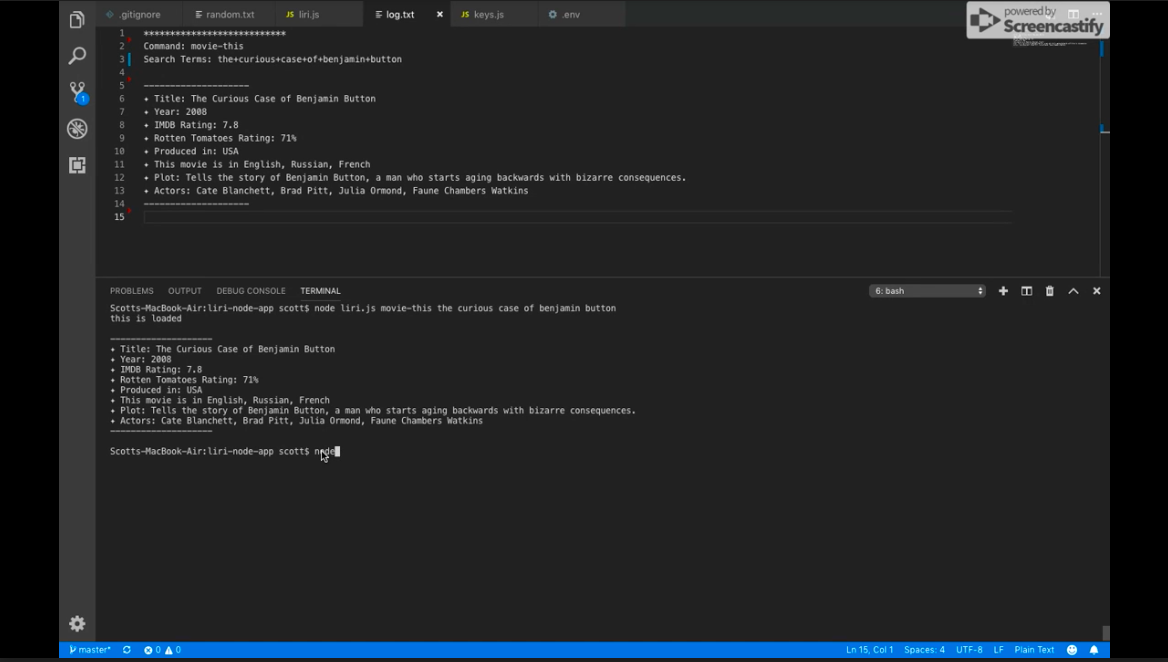Open the Problems panel tab

132,291
